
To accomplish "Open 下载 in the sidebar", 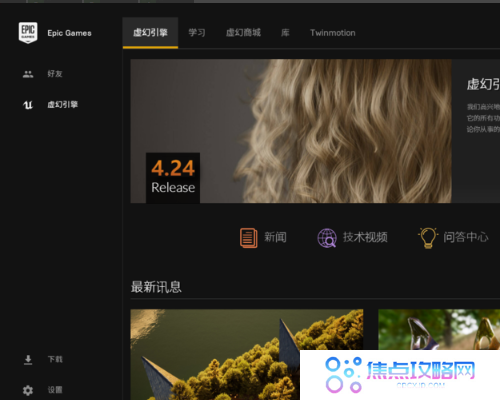I will pyautogui.click(x=55, y=359).
